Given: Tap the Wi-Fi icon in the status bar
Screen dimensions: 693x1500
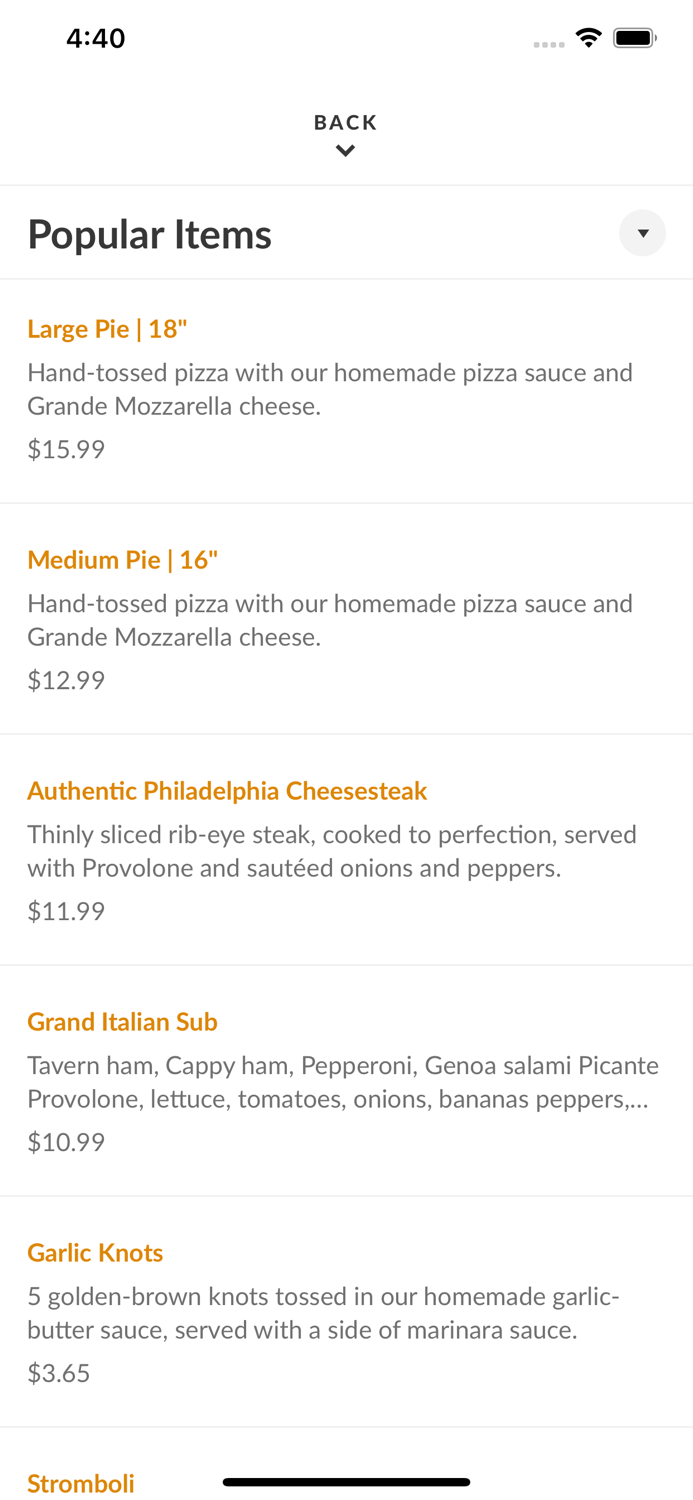Looking at the screenshot, I should click(x=589, y=36).
